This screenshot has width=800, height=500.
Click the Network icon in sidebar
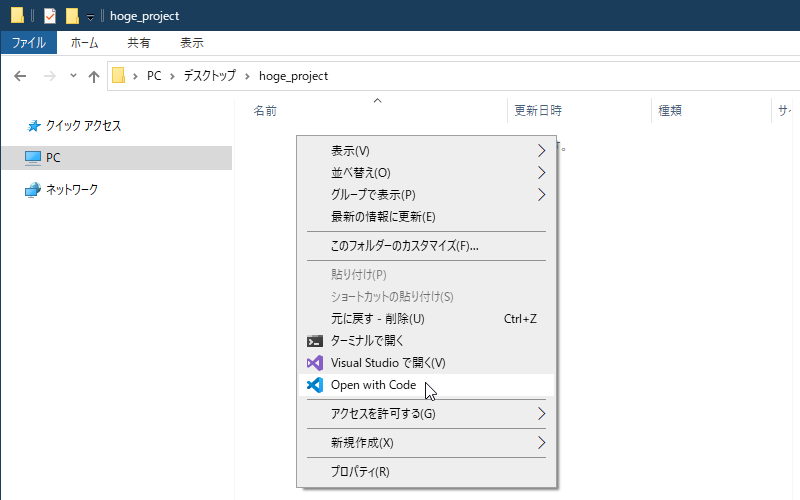coord(33,190)
